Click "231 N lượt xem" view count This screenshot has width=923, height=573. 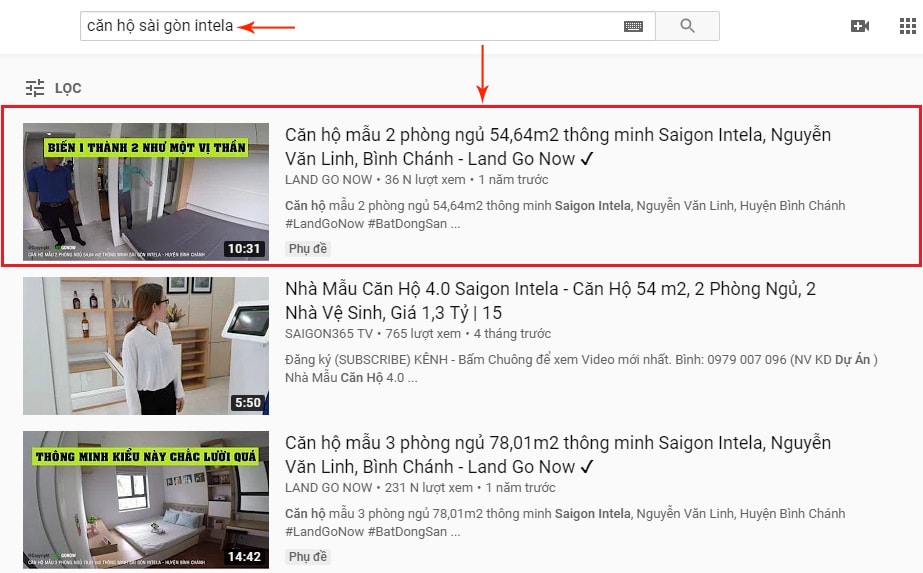click(429, 488)
